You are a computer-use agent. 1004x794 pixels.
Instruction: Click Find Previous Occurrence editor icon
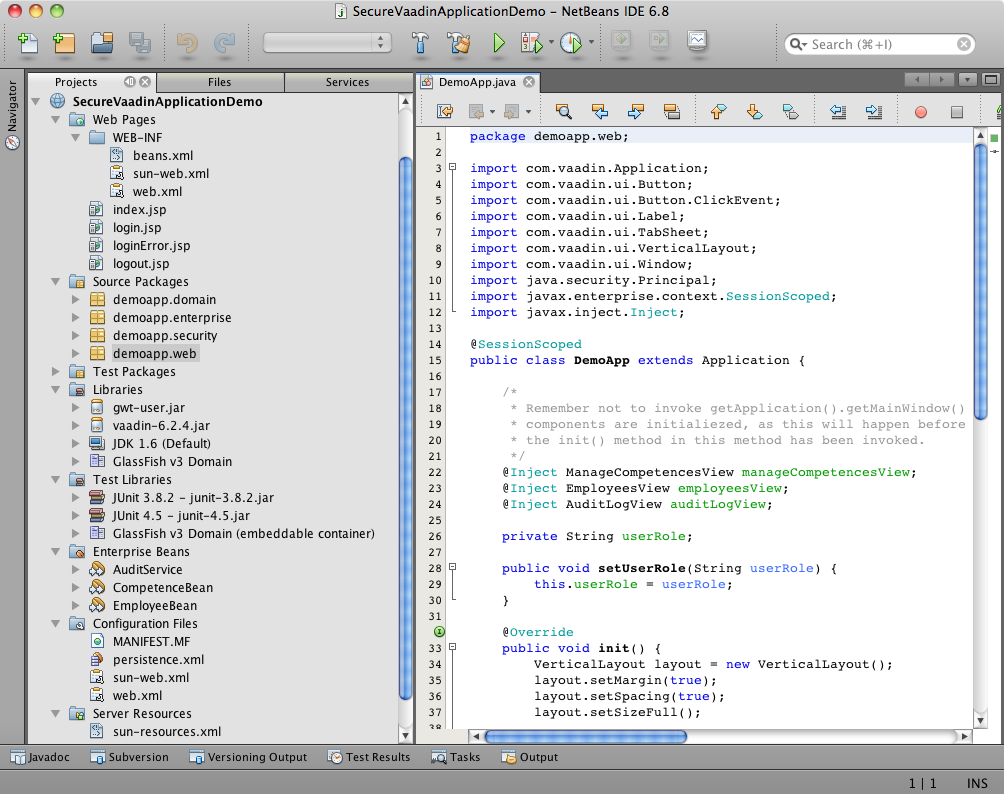pyautogui.click(x=599, y=111)
